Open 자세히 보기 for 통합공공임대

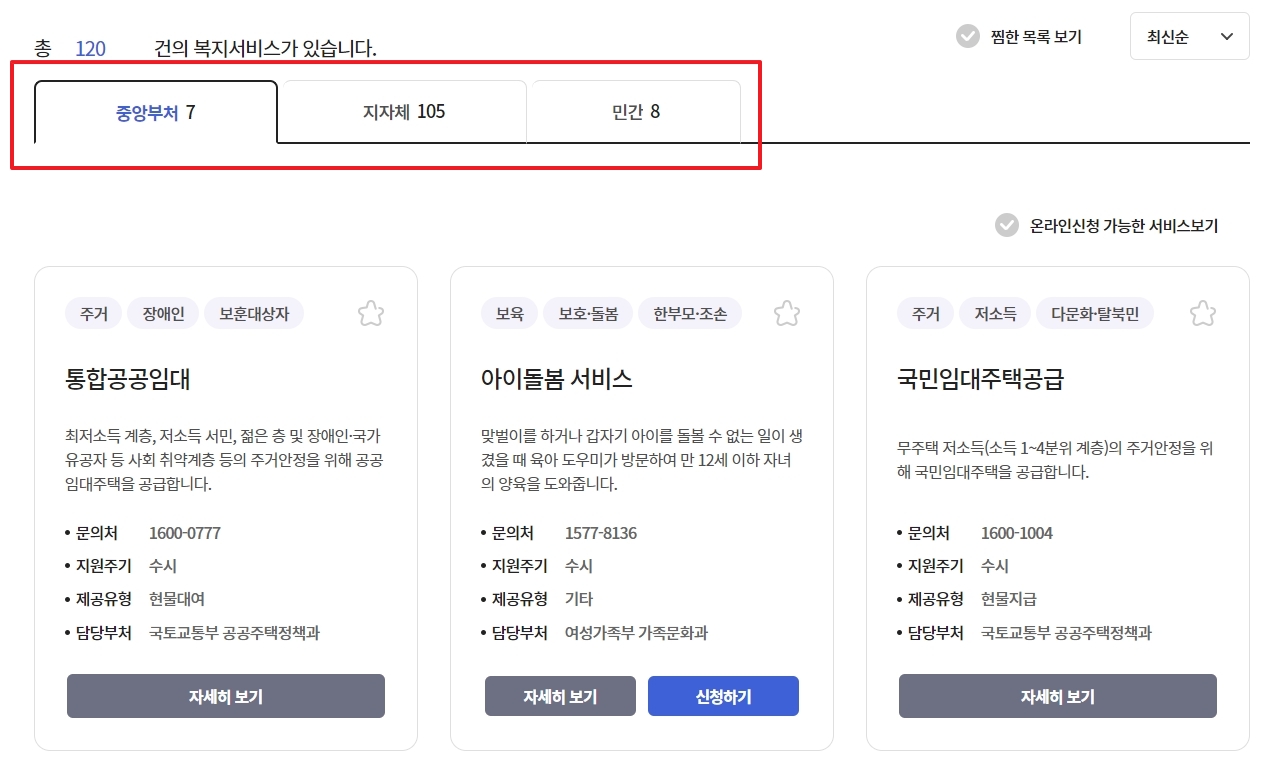click(225, 696)
